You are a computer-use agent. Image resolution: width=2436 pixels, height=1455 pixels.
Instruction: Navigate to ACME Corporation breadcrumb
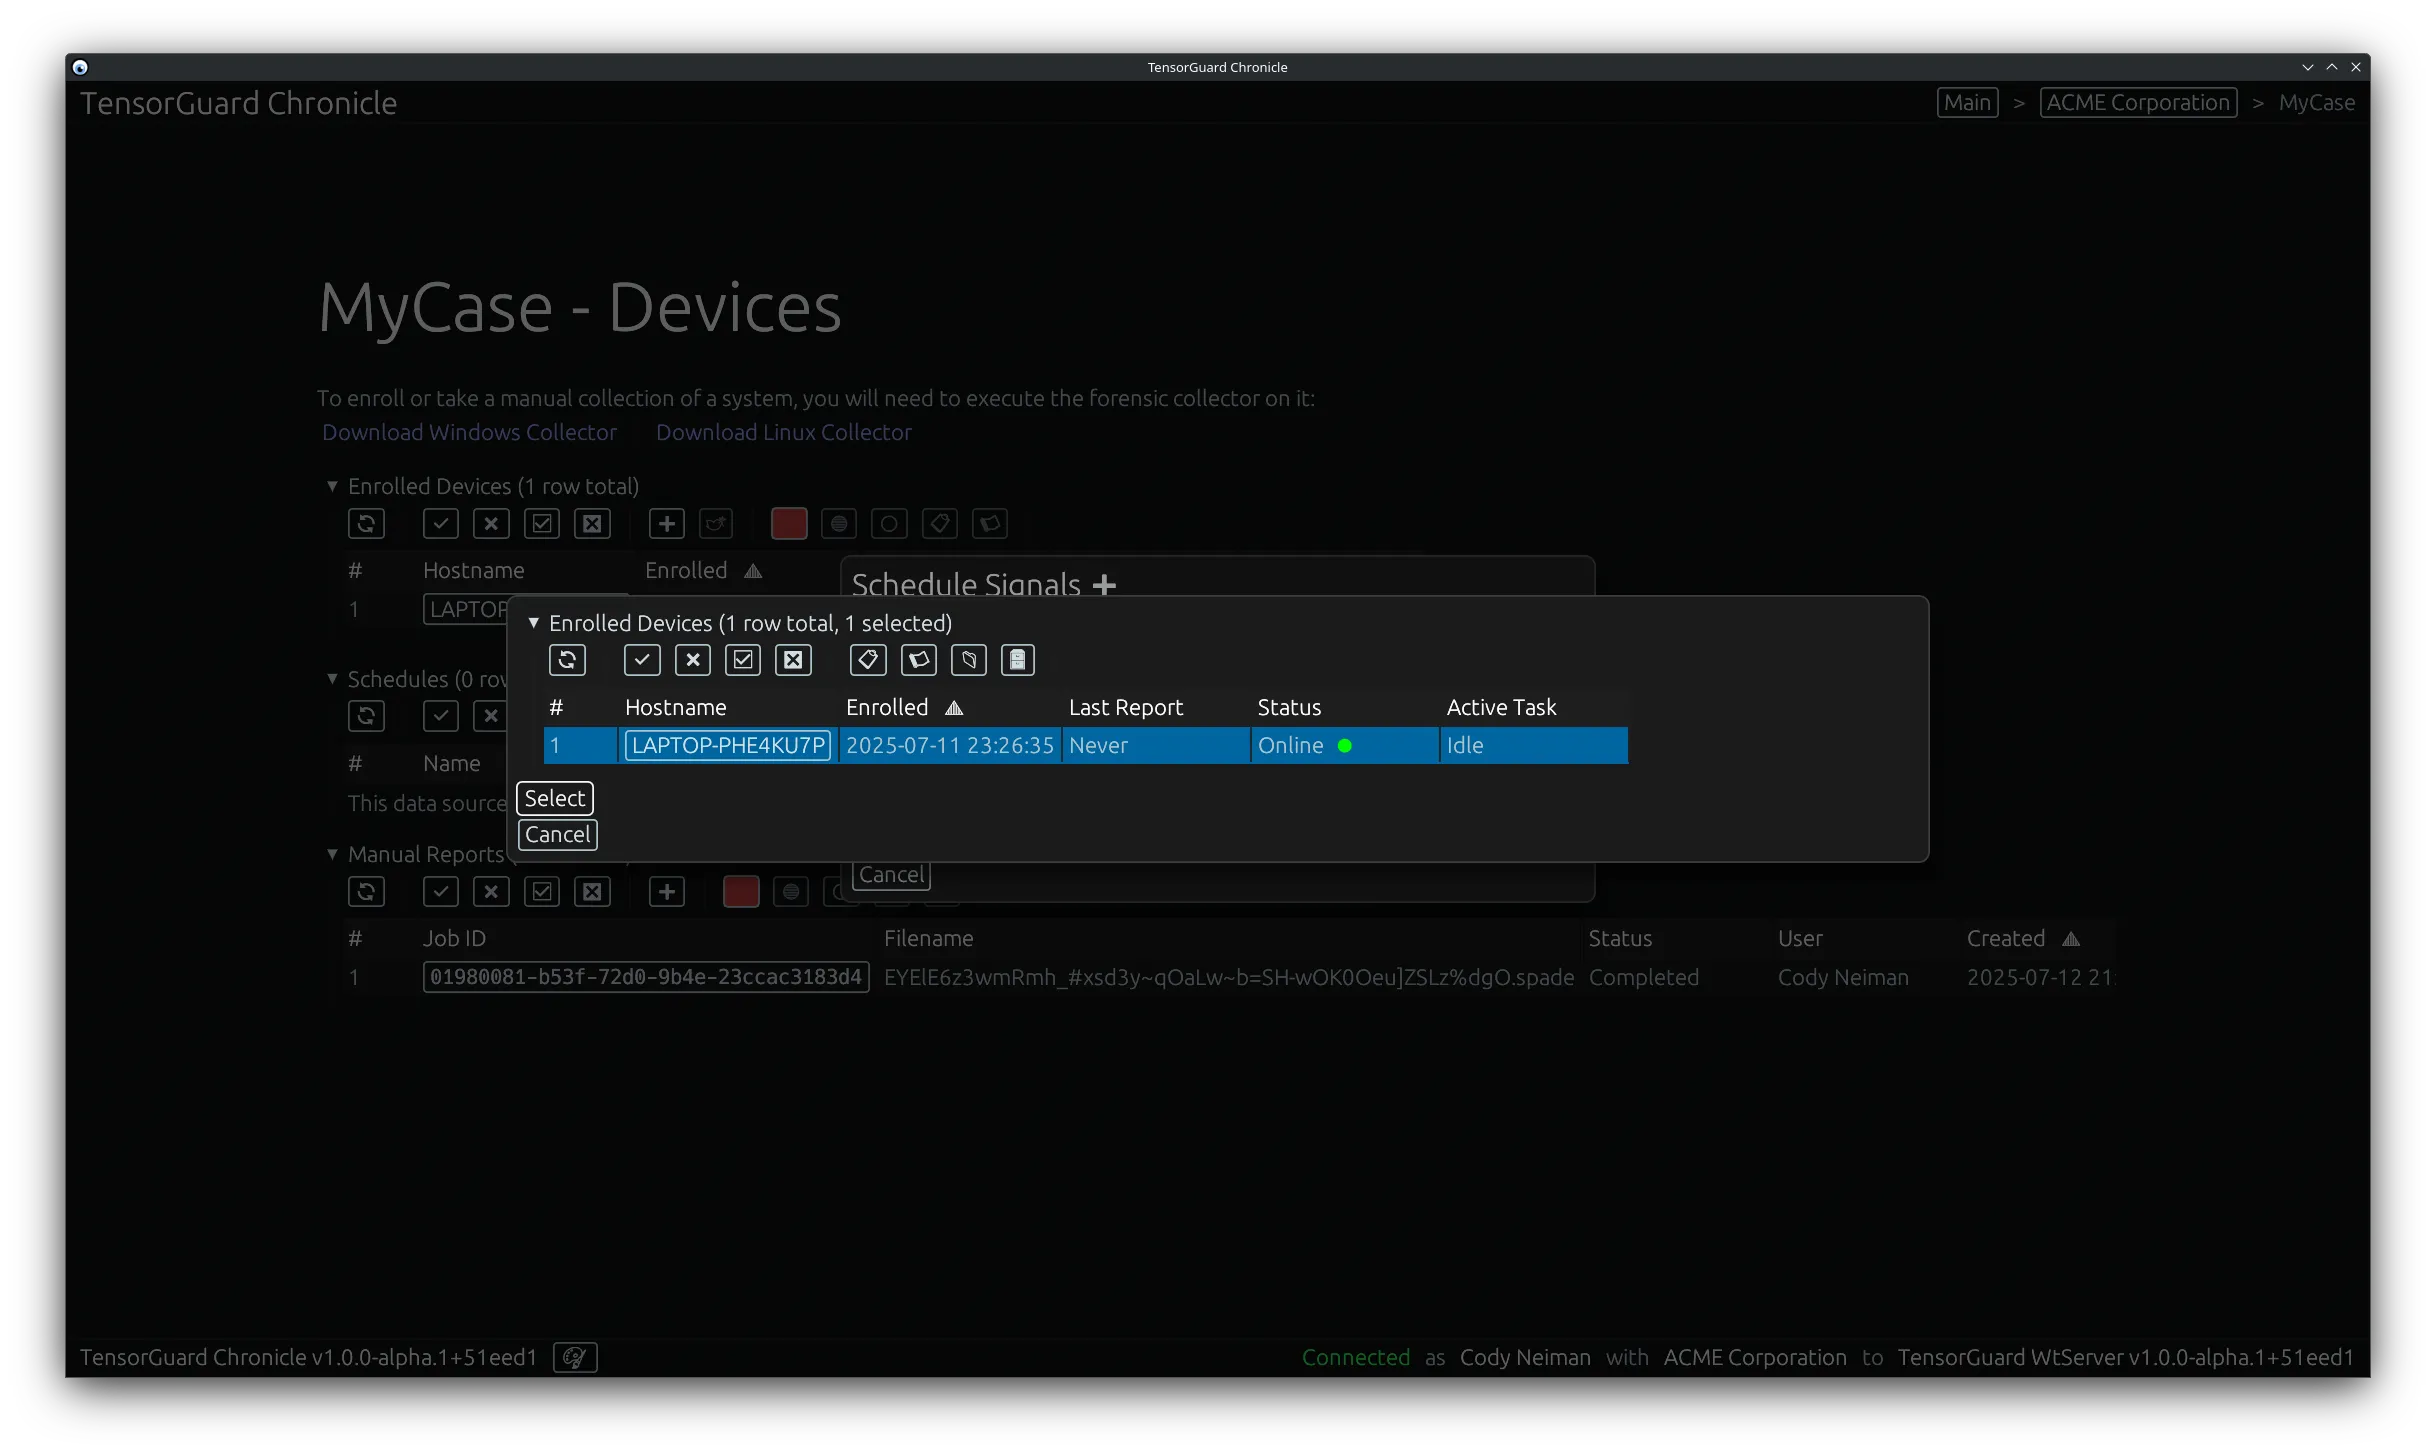pos(2138,102)
